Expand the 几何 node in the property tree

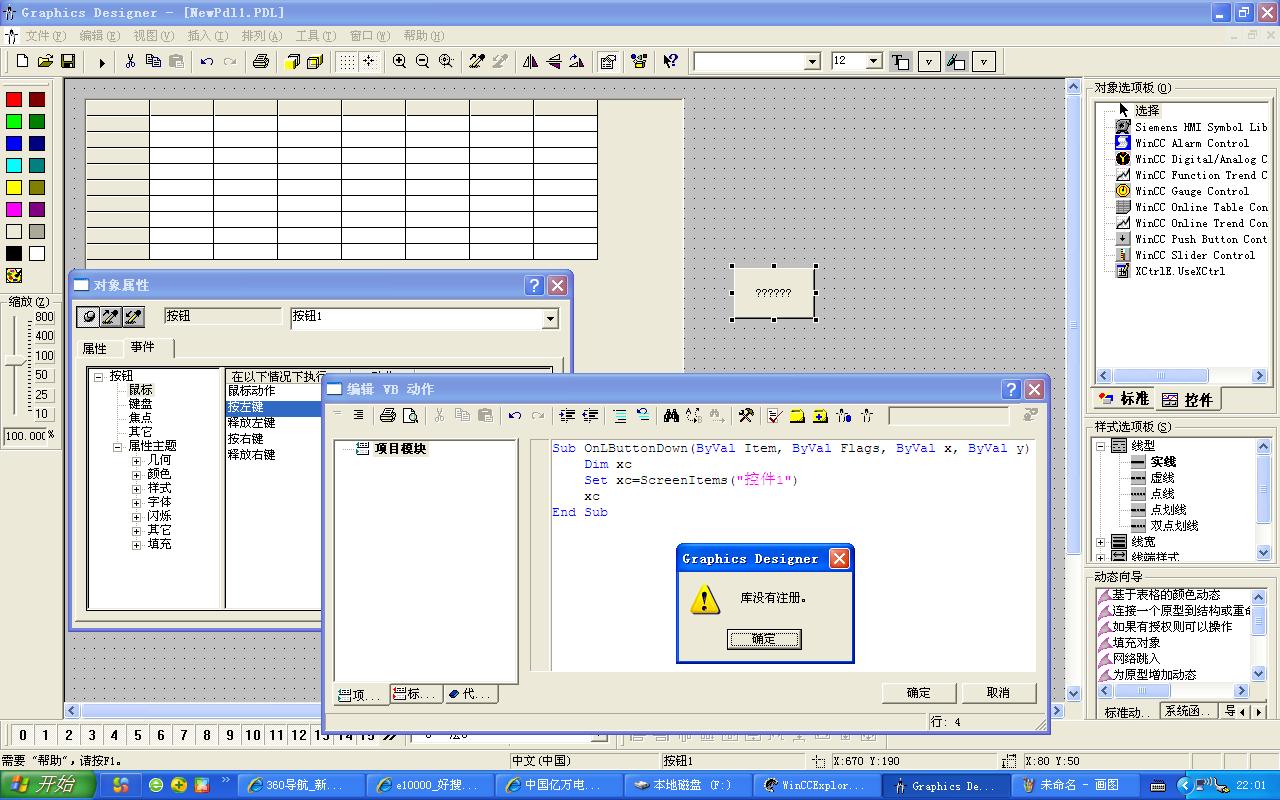pyautogui.click(x=136, y=460)
